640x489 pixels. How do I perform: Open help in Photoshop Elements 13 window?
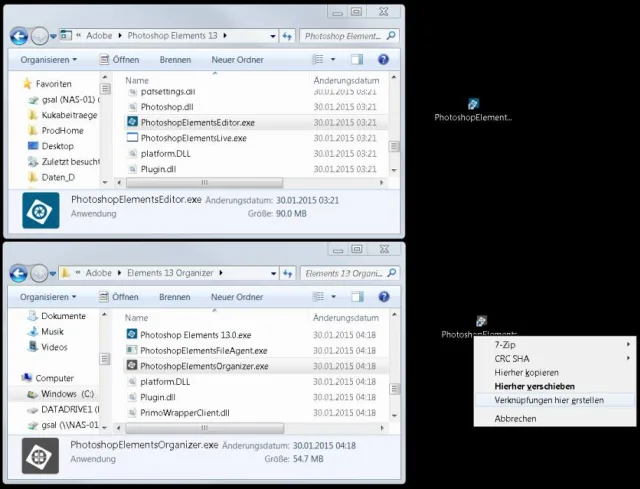click(x=383, y=60)
